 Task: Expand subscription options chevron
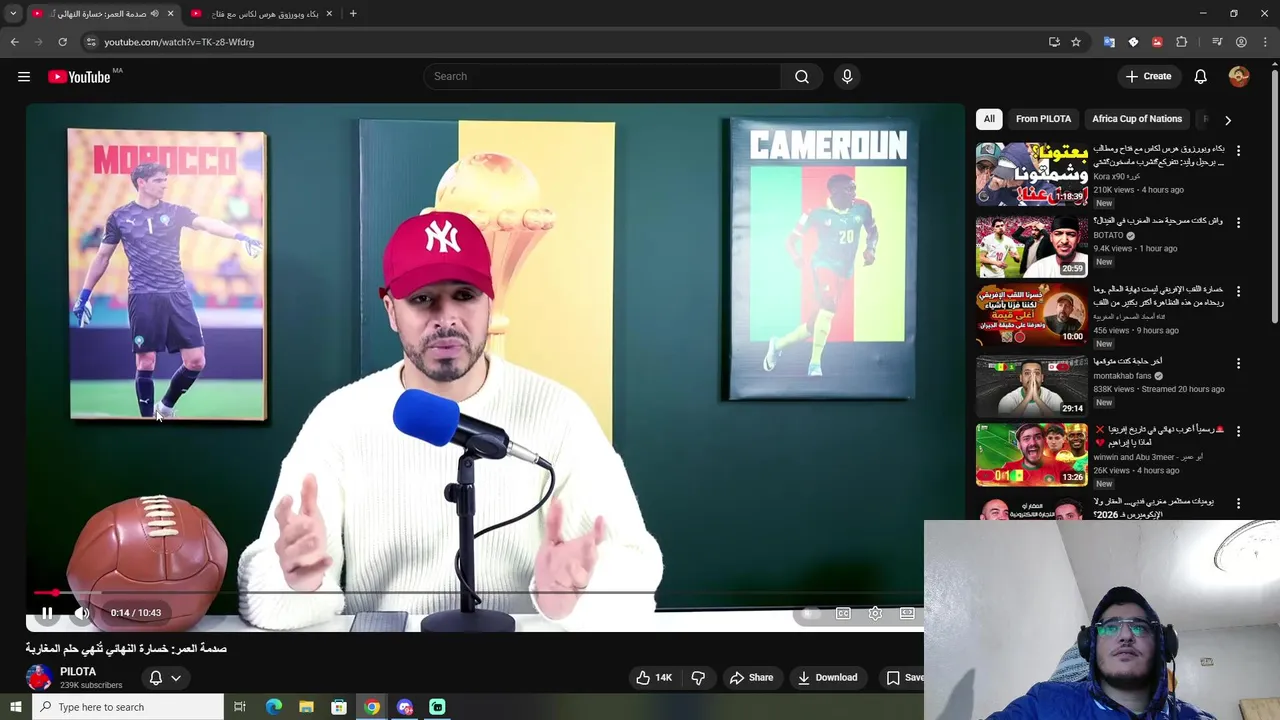click(176, 678)
